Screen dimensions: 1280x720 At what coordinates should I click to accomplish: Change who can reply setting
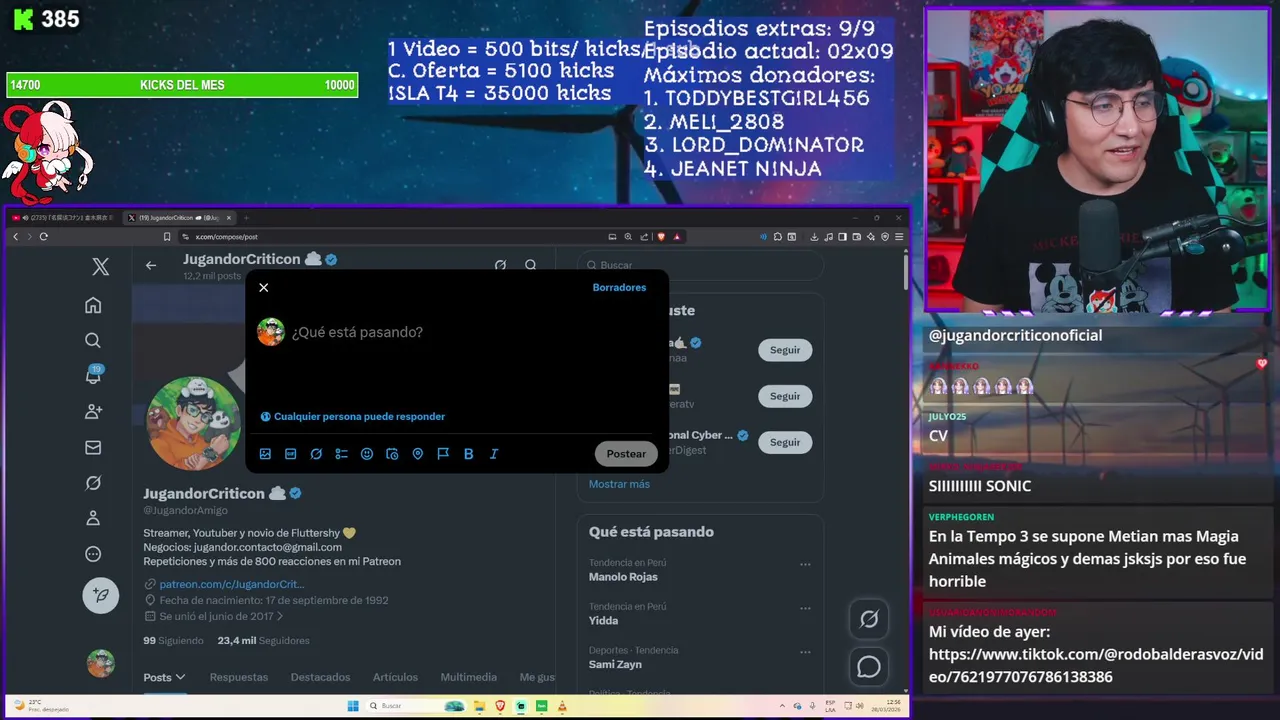pyautogui.click(x=353, y=417)
